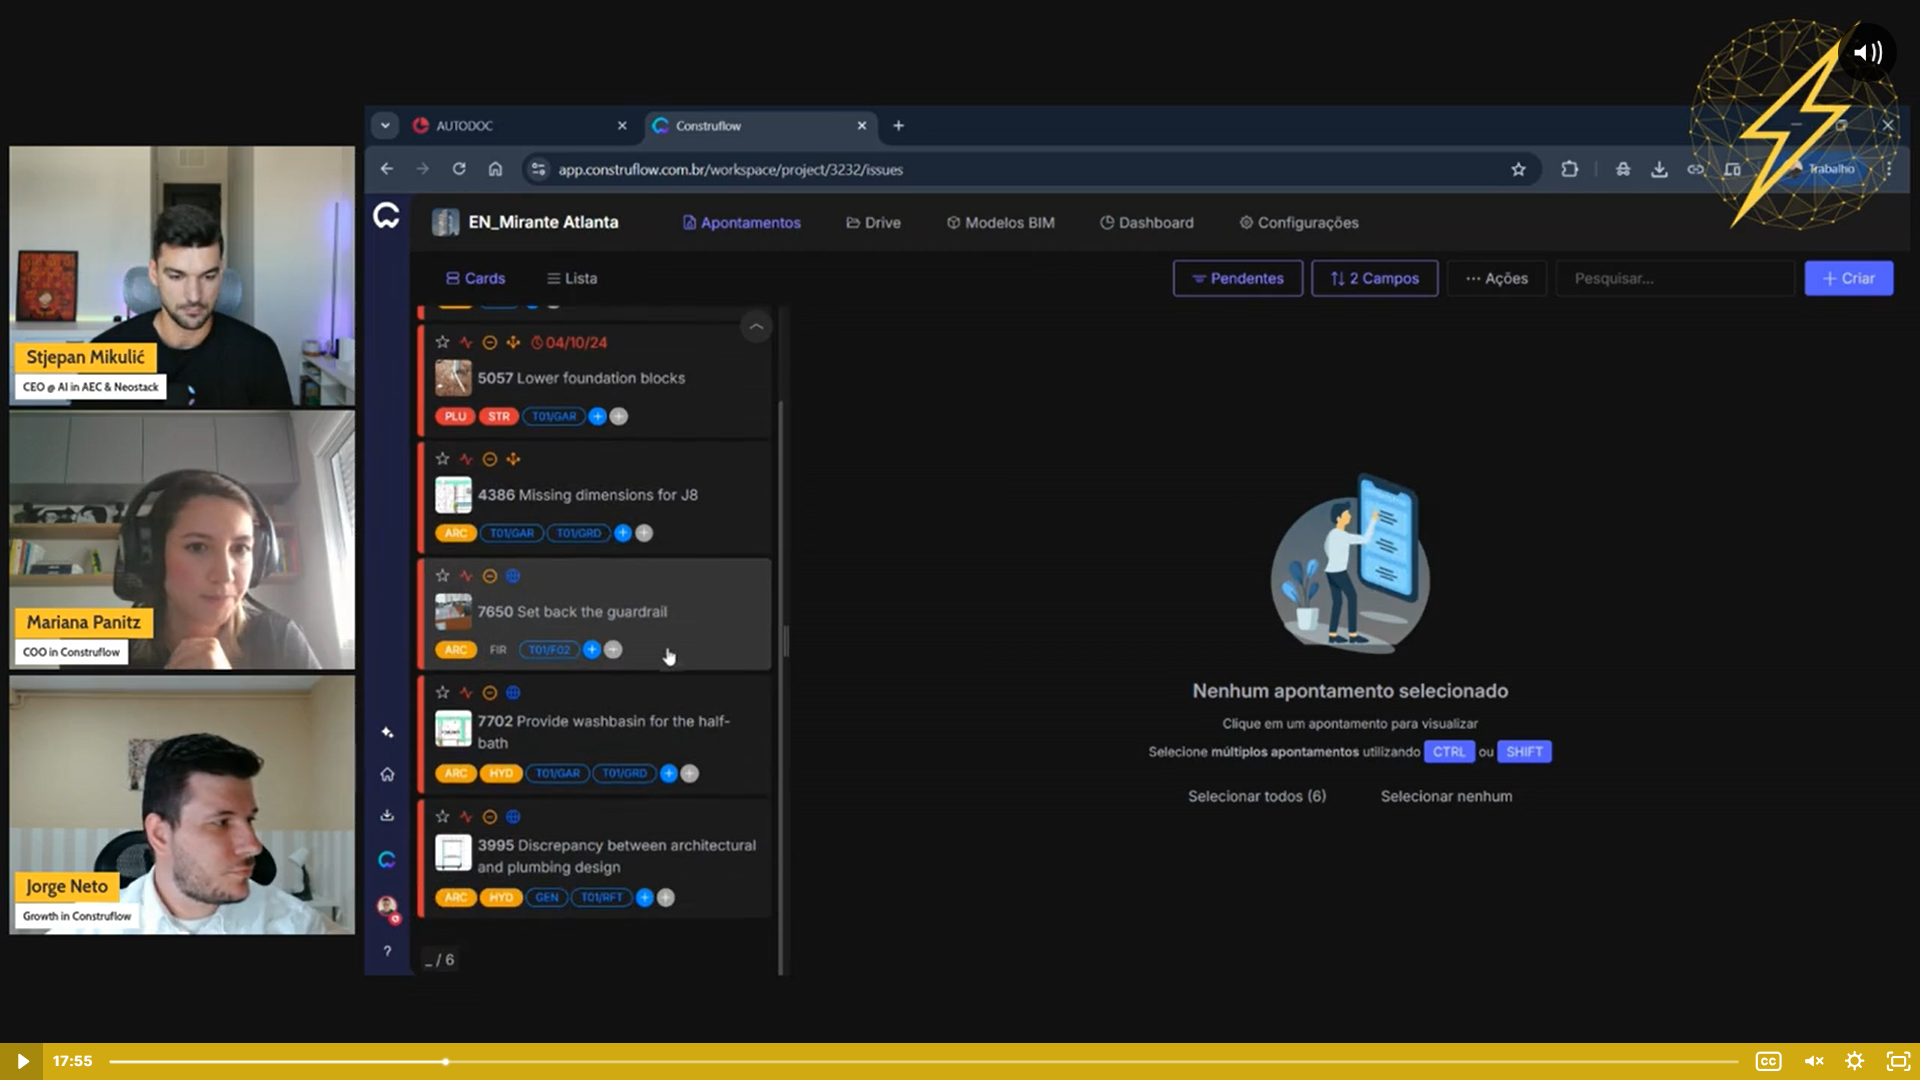1920x1080 pixels.
Task: Open the 2 Campos sort dropdown
Action: (1374, 278)
